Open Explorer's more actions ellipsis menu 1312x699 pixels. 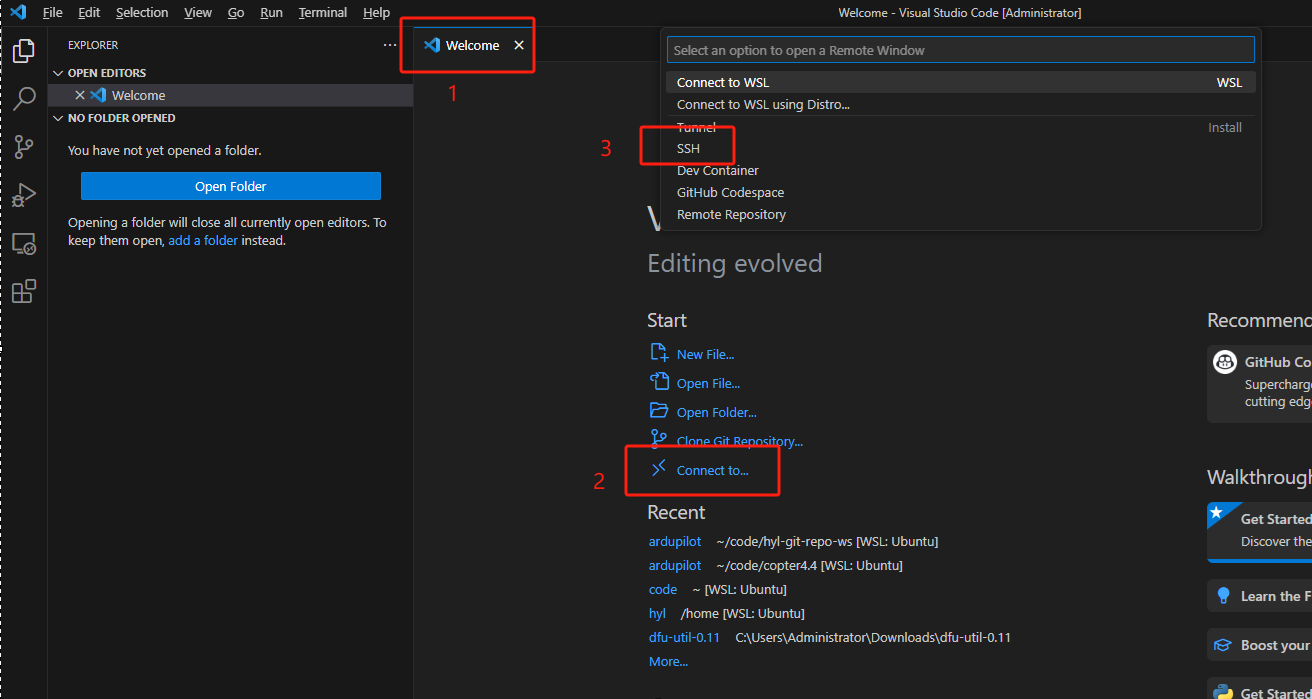click(x=389, y=45)
